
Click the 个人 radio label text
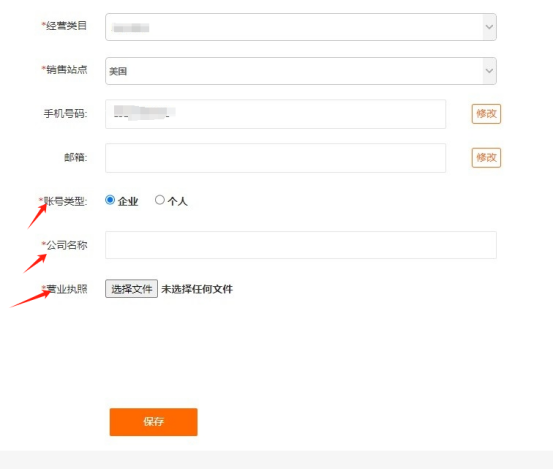[x=177, y=201]
